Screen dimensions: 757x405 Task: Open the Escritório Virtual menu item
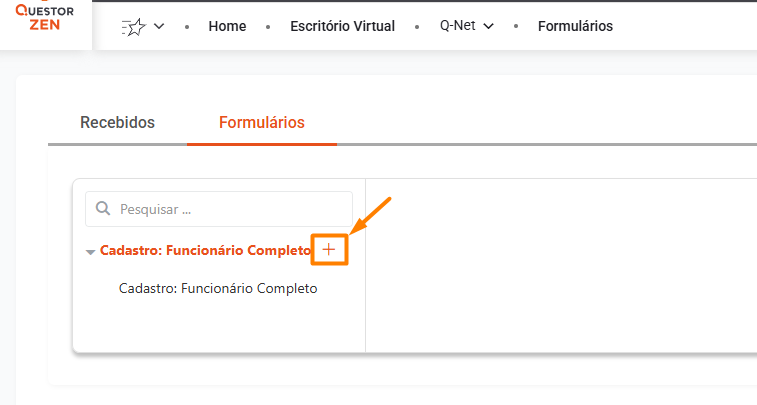(342, 26)
